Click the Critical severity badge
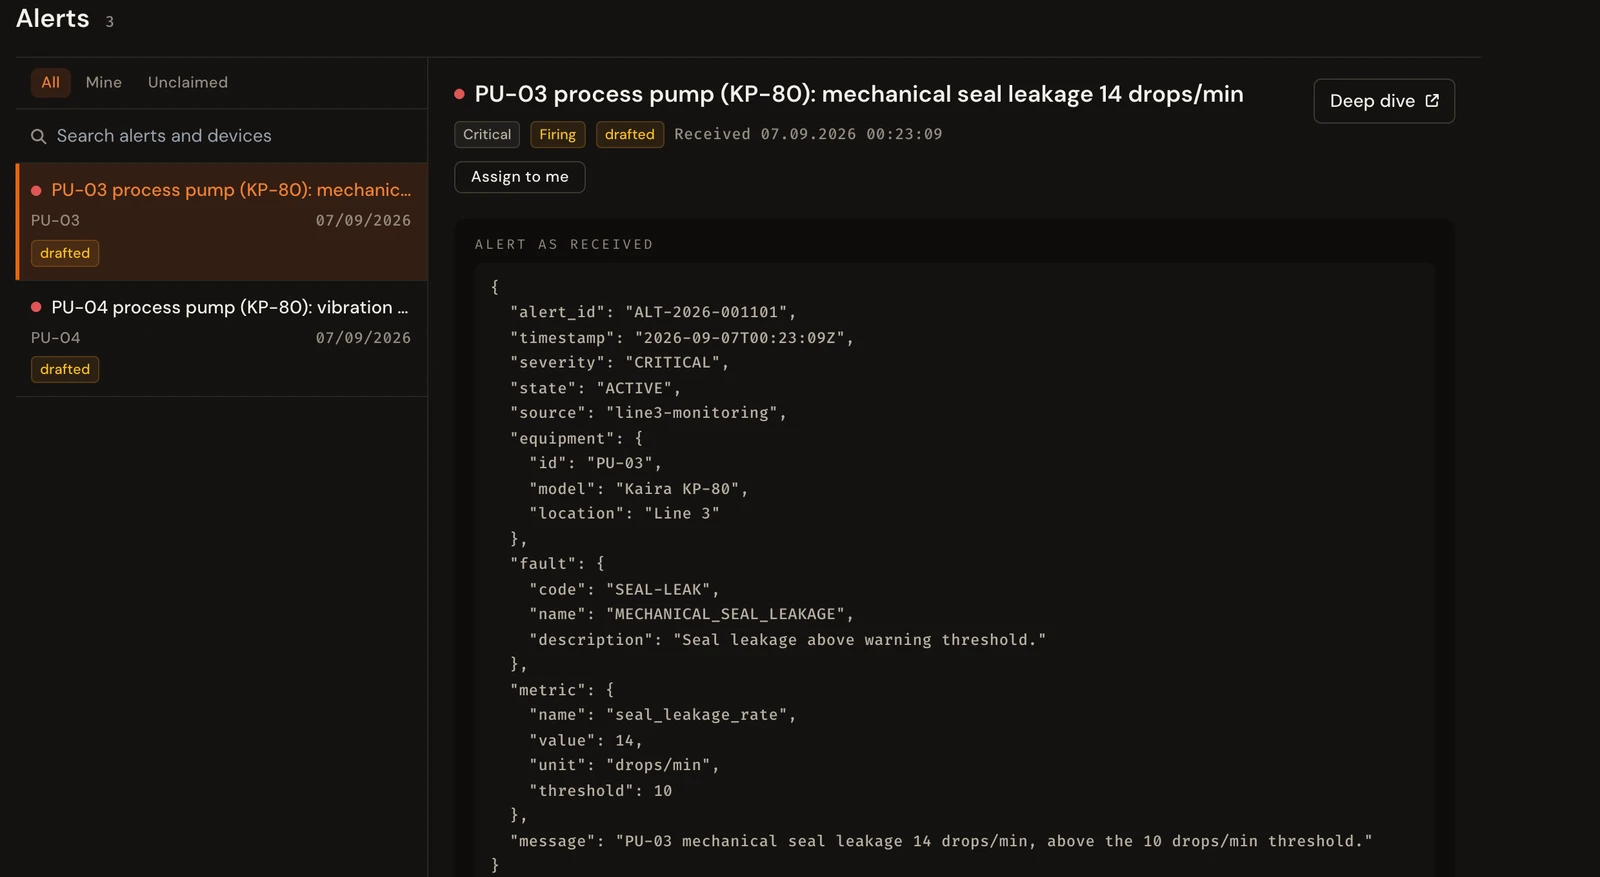 487,134
